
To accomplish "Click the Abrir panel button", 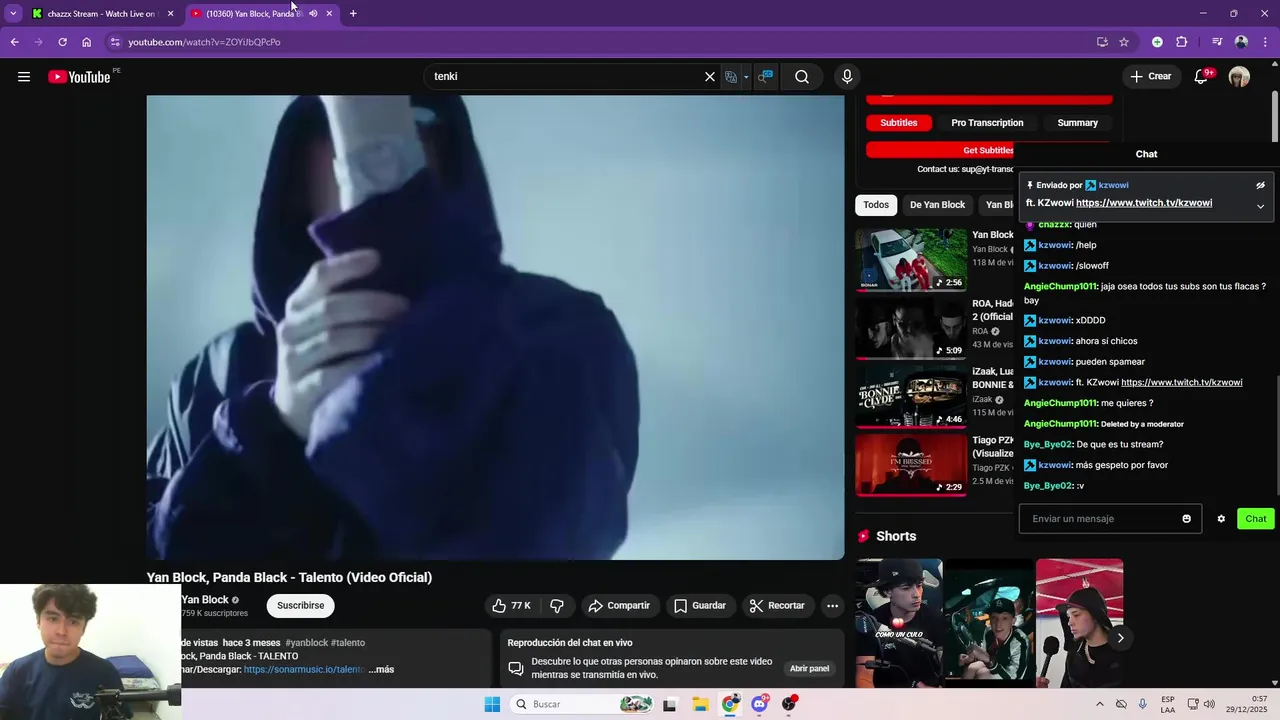I will click(x=809, y=669).
